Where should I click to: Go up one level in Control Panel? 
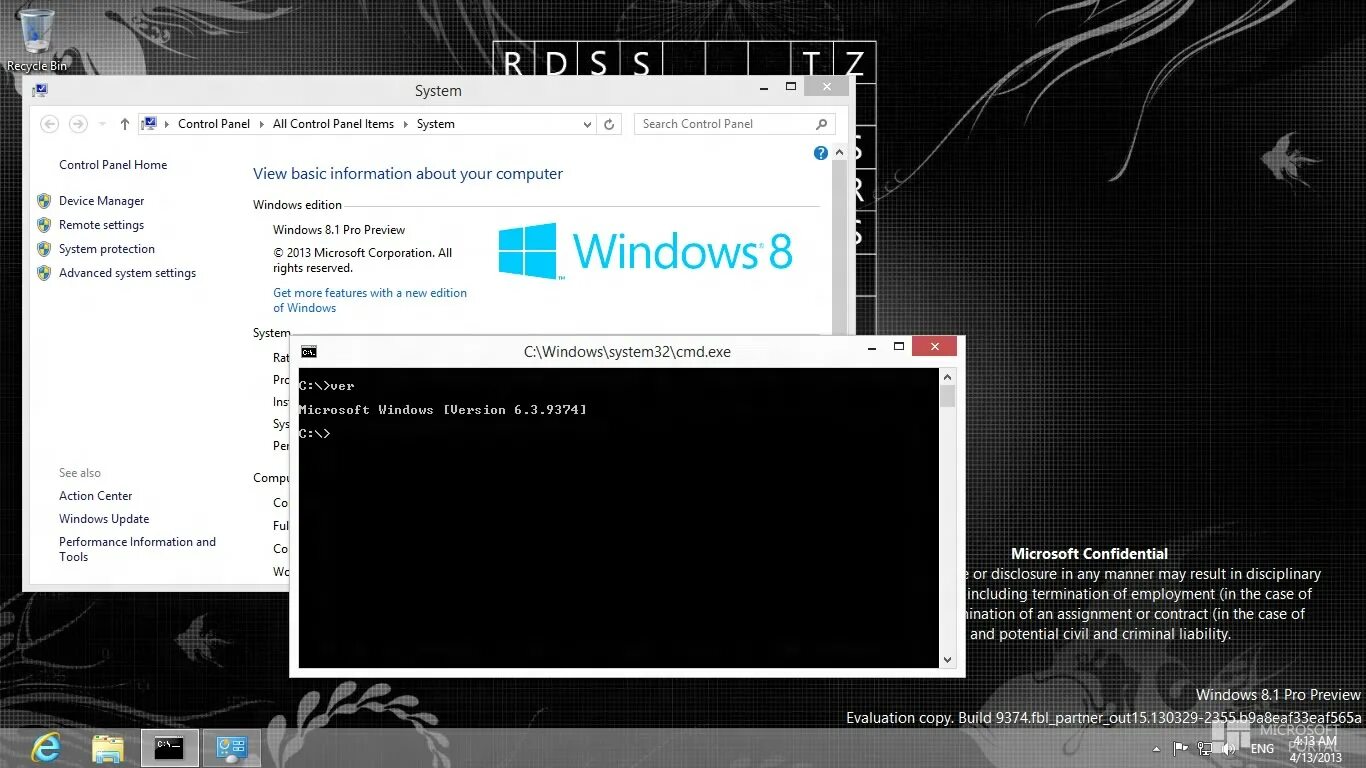[x=124, y=124]
